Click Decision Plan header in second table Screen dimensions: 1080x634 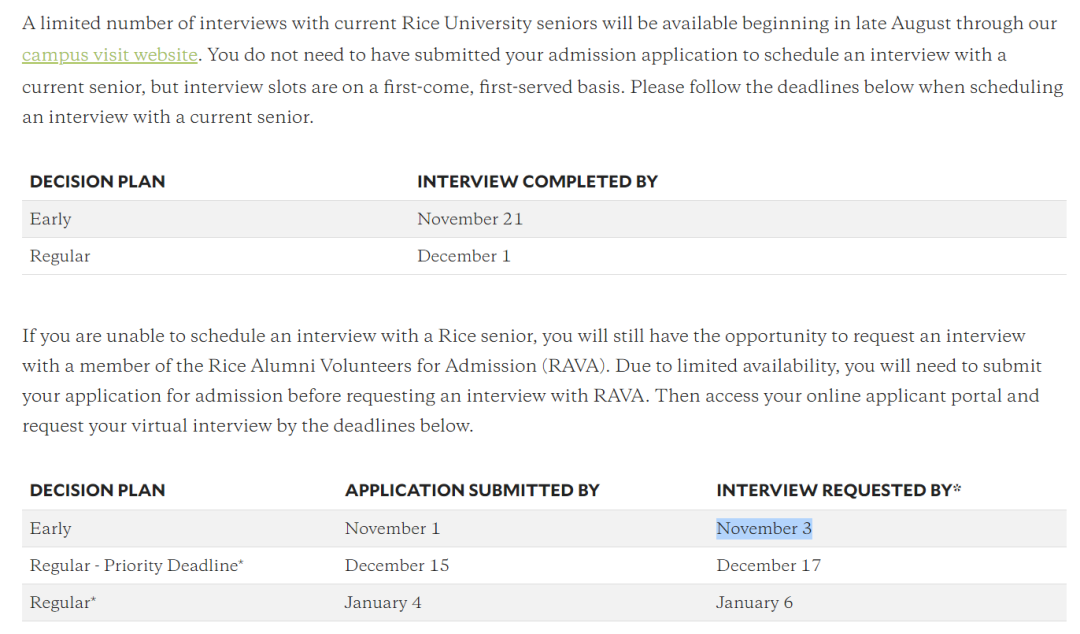coord(97,490)
